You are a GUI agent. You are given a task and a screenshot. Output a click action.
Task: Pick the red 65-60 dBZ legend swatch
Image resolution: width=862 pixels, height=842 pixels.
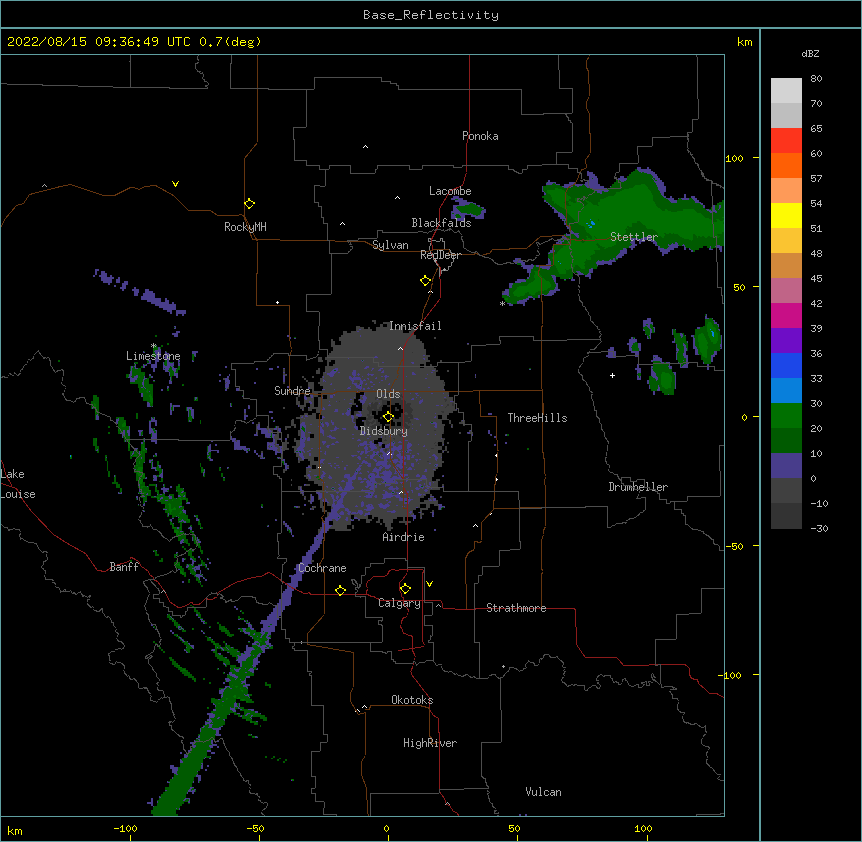point(786,141)
